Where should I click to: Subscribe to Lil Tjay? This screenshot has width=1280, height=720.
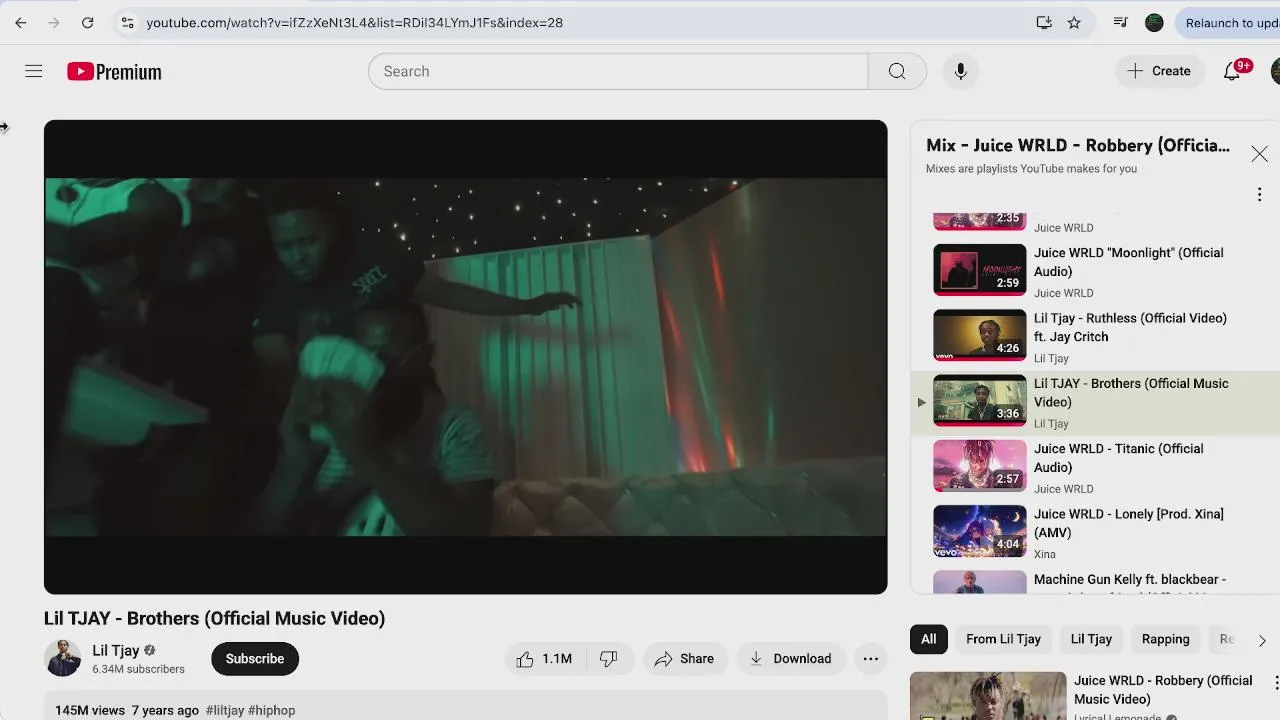(x=254, y=658)
